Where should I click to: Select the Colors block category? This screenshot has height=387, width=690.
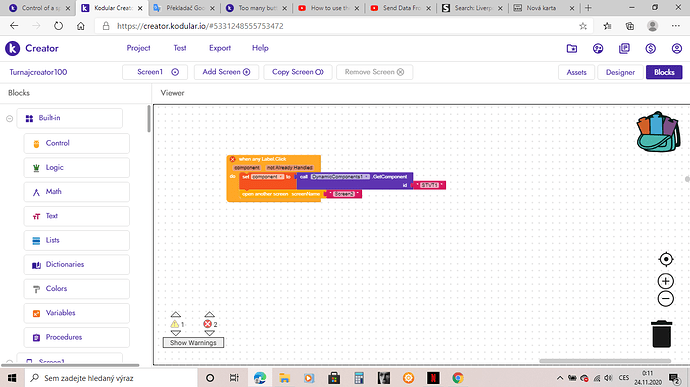click(77, 289)
